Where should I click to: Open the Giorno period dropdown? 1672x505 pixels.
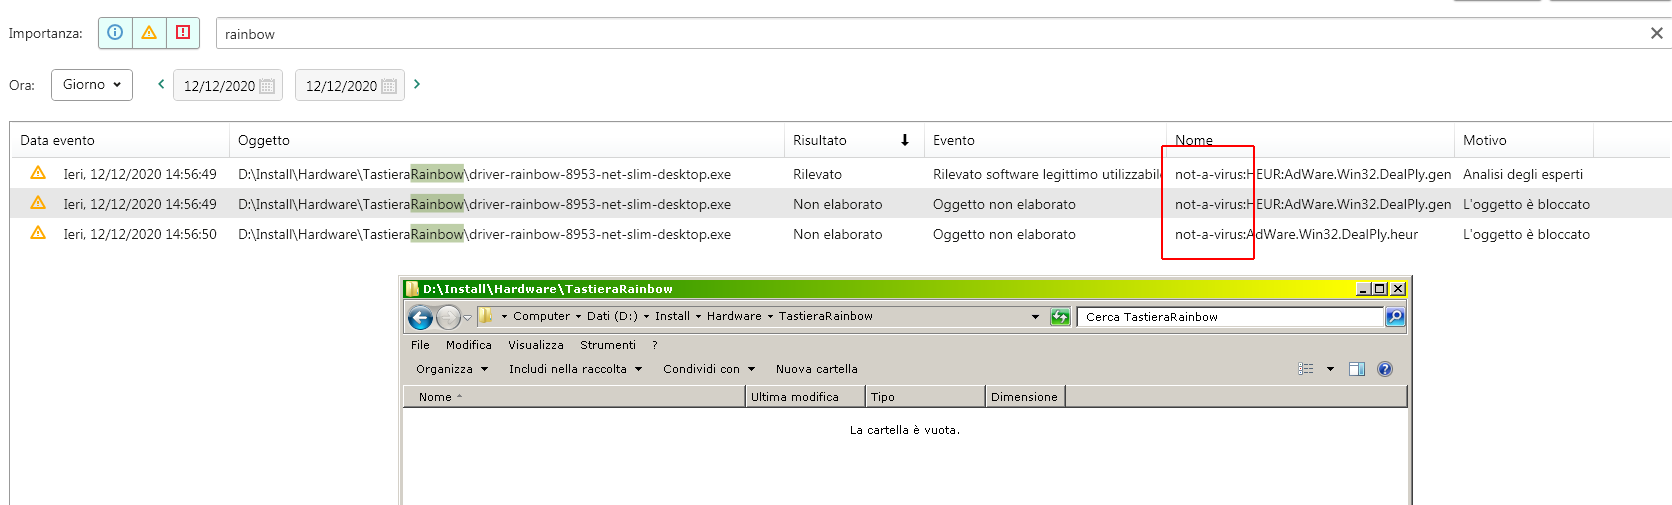(x=92, y=85)
